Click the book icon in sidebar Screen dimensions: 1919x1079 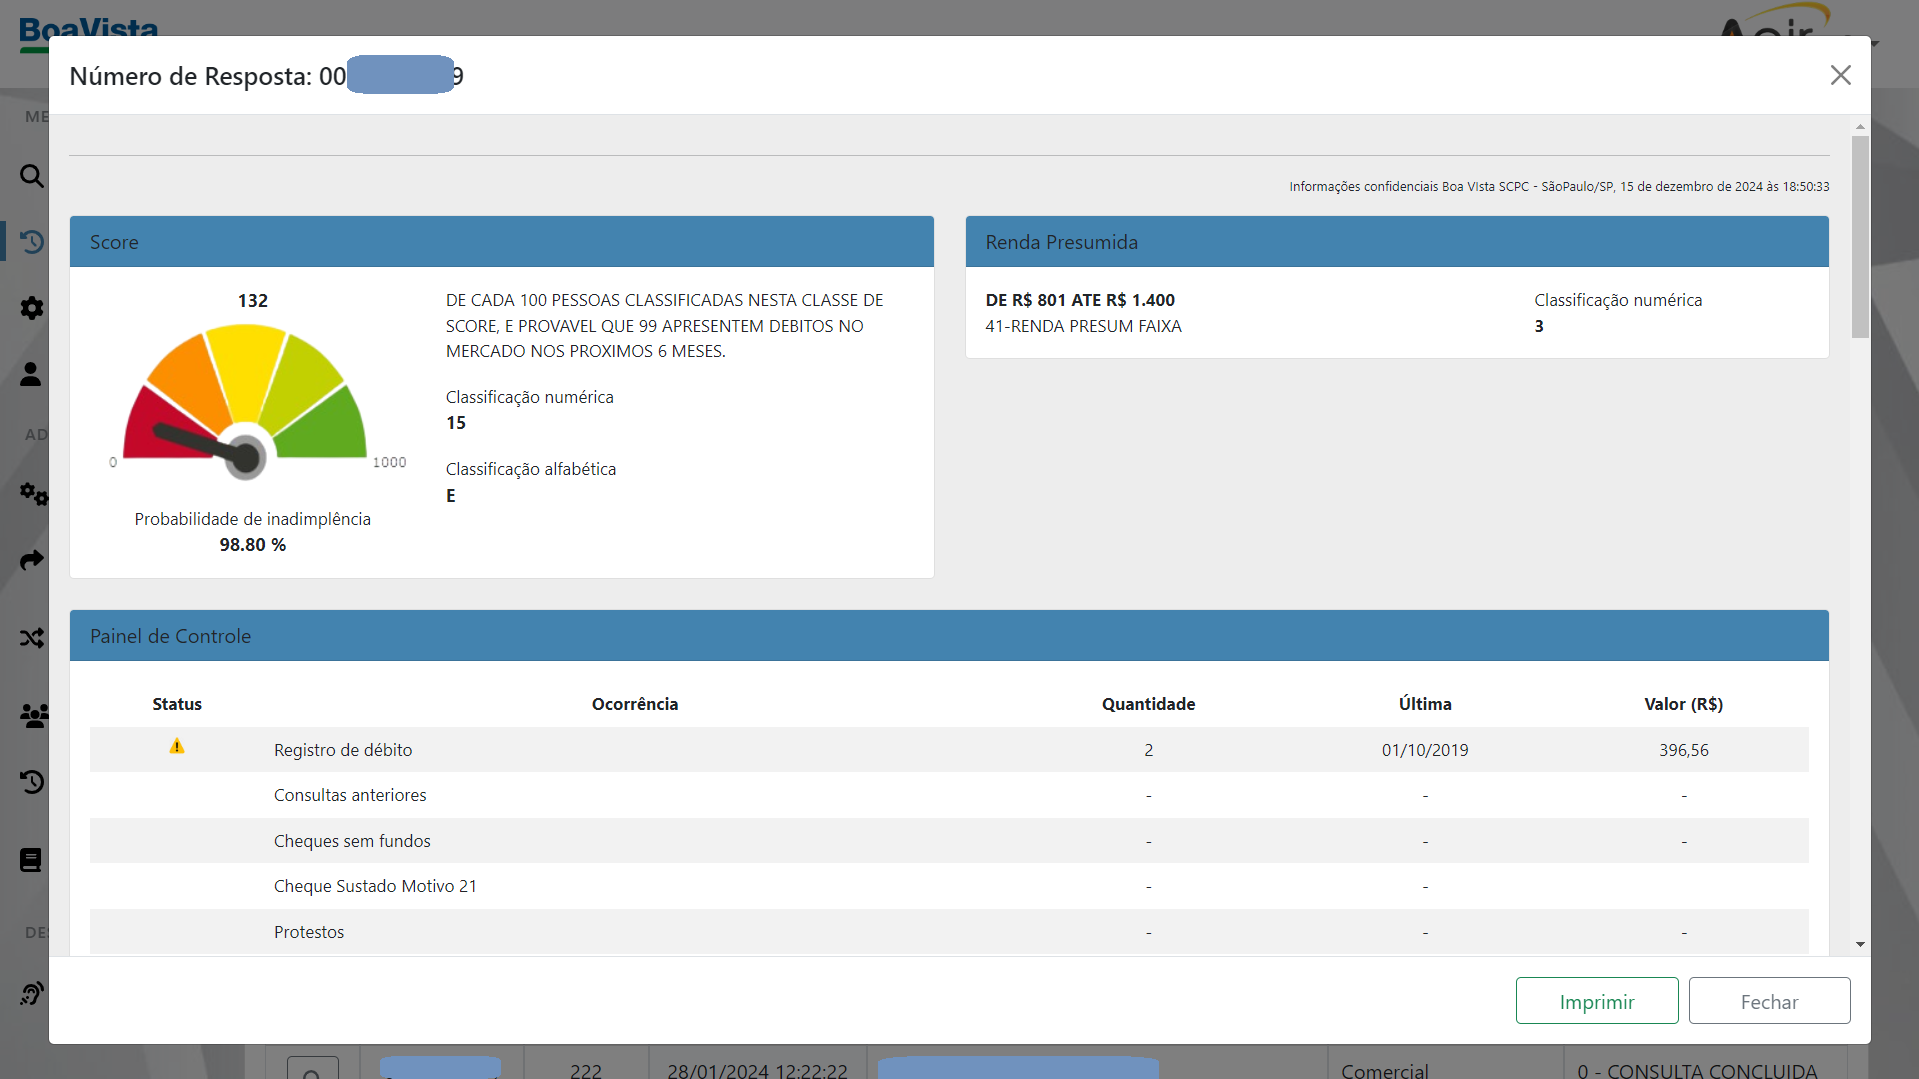pos(31,860)
